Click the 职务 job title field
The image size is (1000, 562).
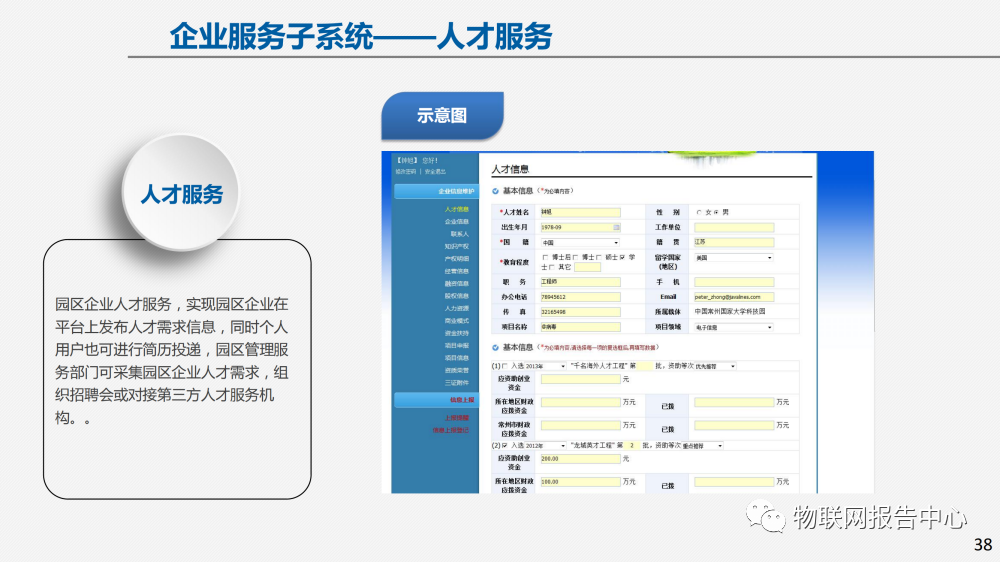click(x=580, y=282)
